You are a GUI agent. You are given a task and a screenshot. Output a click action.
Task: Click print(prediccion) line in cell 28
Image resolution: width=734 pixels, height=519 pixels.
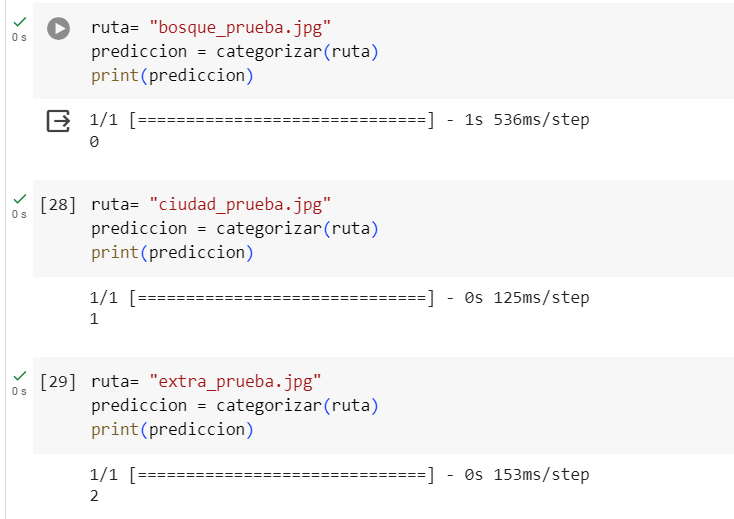[x=172, y=253]
